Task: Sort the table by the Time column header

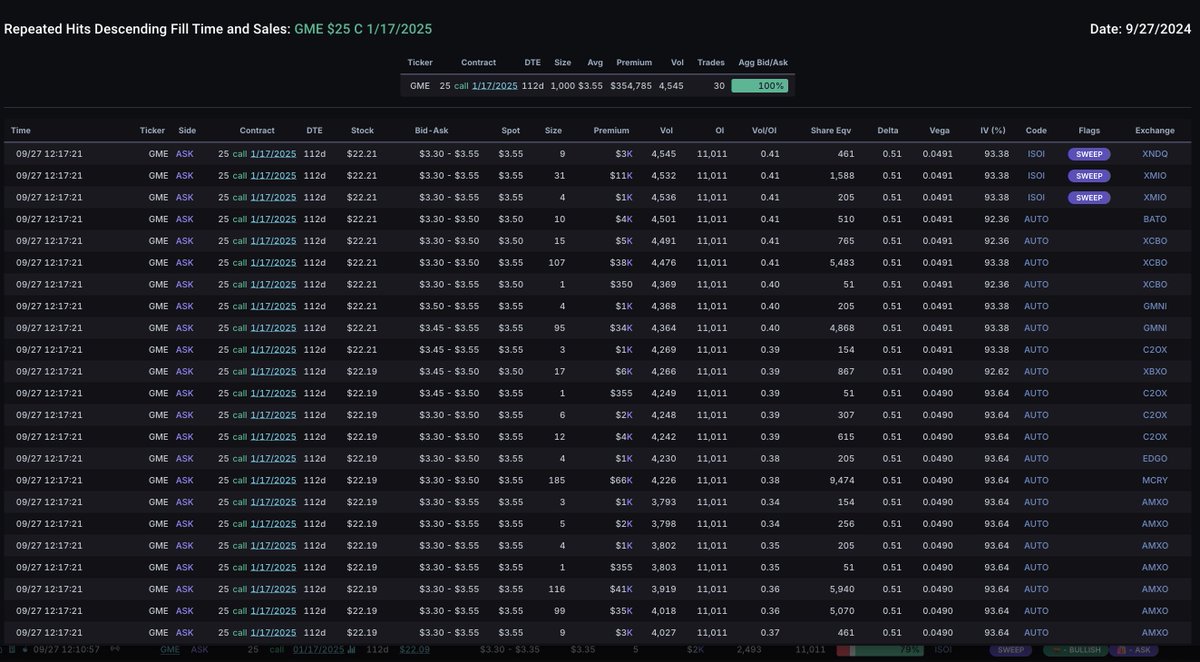Action: (x=21, y=130)
